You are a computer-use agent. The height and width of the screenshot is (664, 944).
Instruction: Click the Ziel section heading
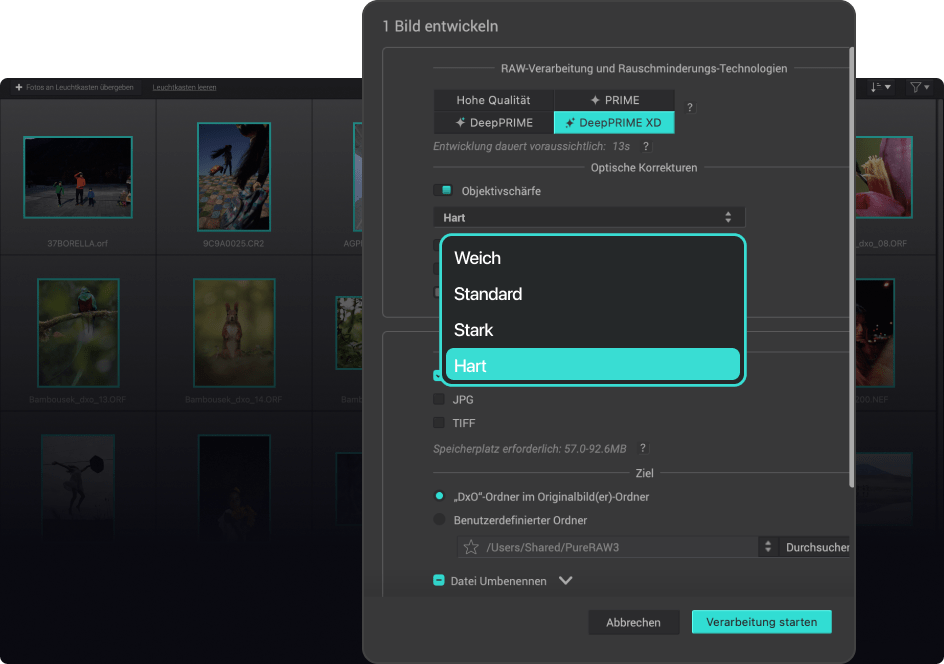coord(644,473)
